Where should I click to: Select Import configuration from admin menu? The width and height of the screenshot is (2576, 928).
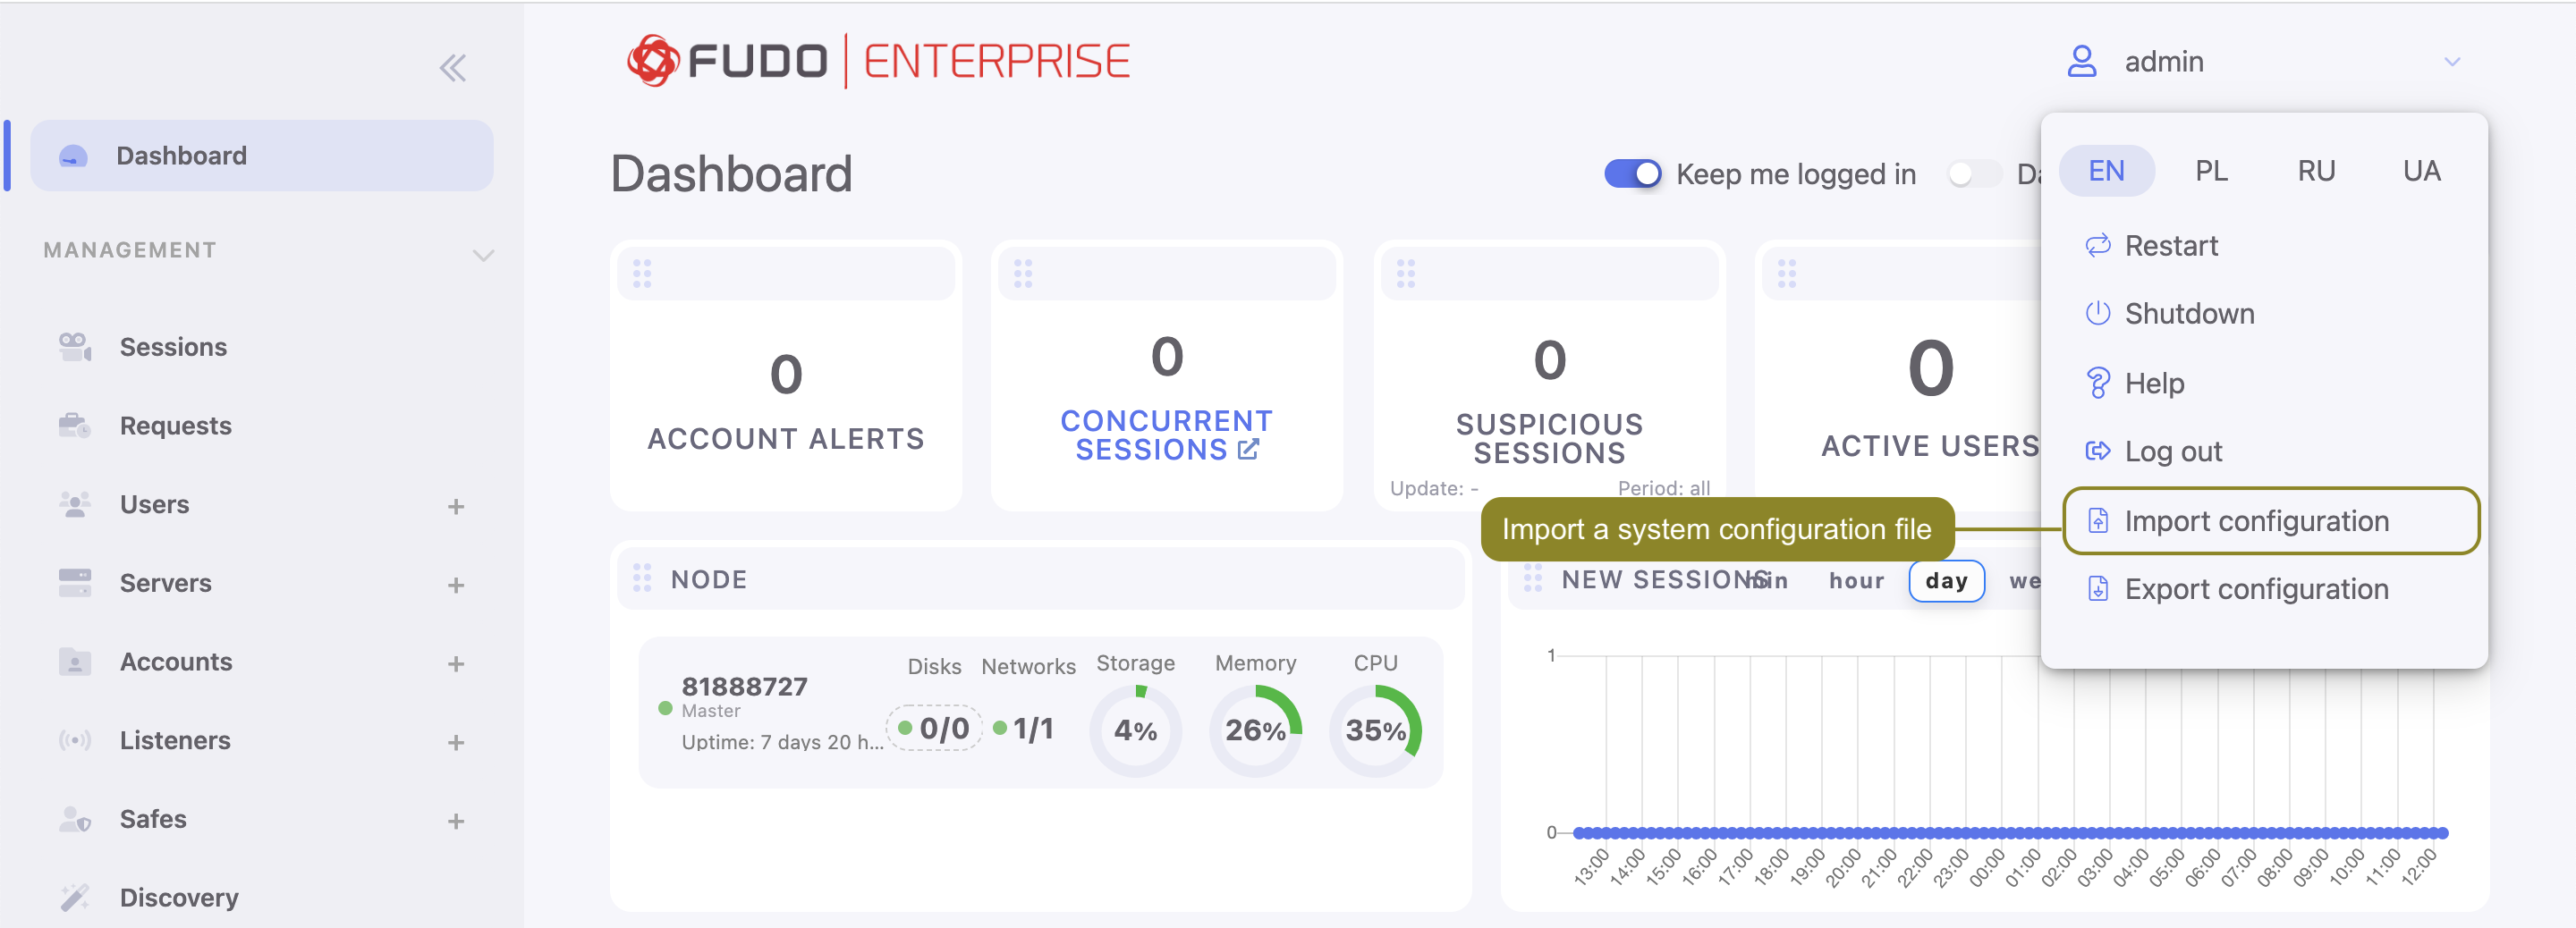2256,521
